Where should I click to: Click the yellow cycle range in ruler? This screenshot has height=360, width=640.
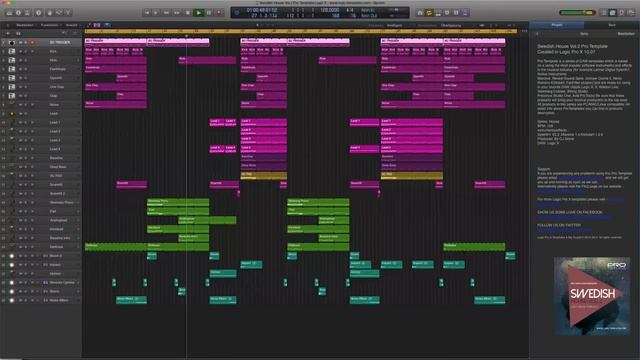(301, 31)
